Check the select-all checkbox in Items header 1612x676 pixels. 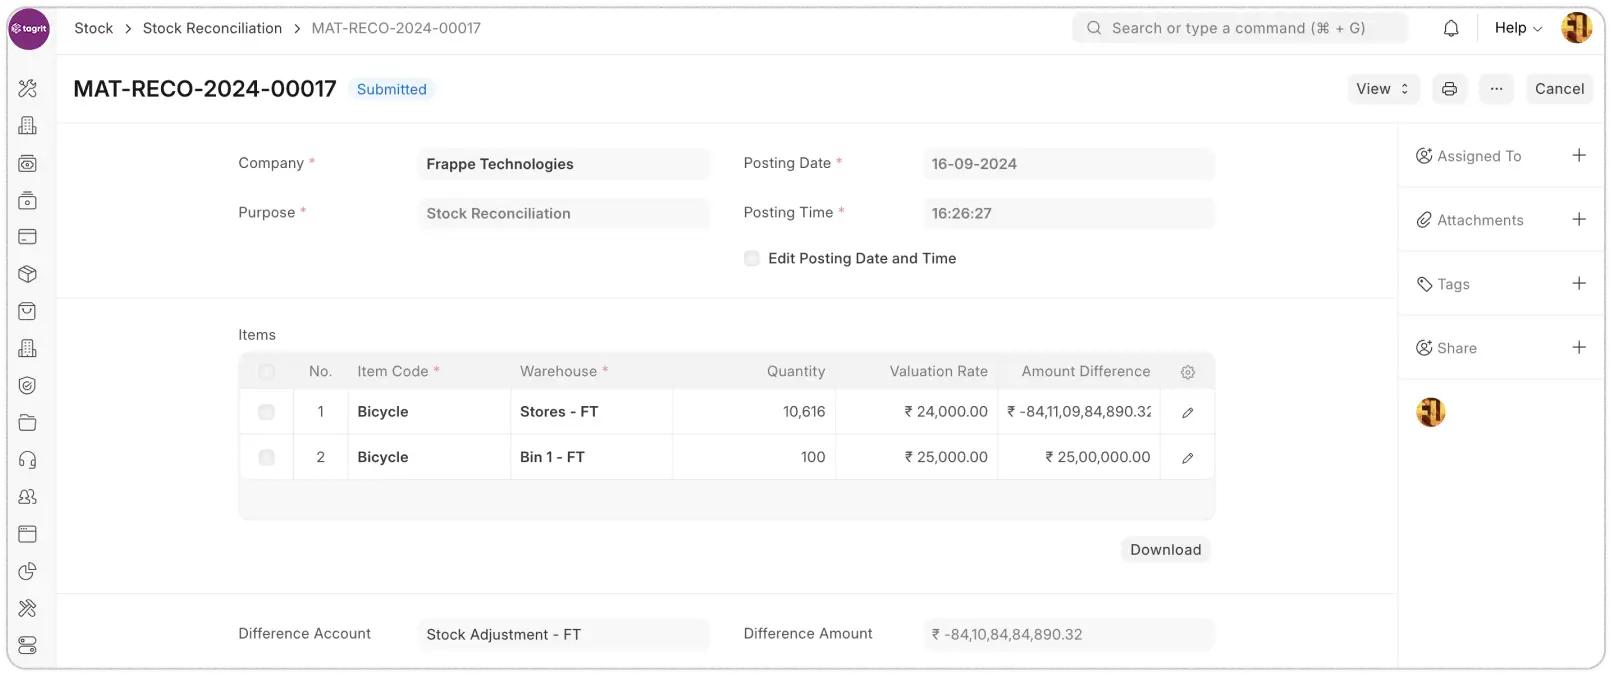point(266,372)
